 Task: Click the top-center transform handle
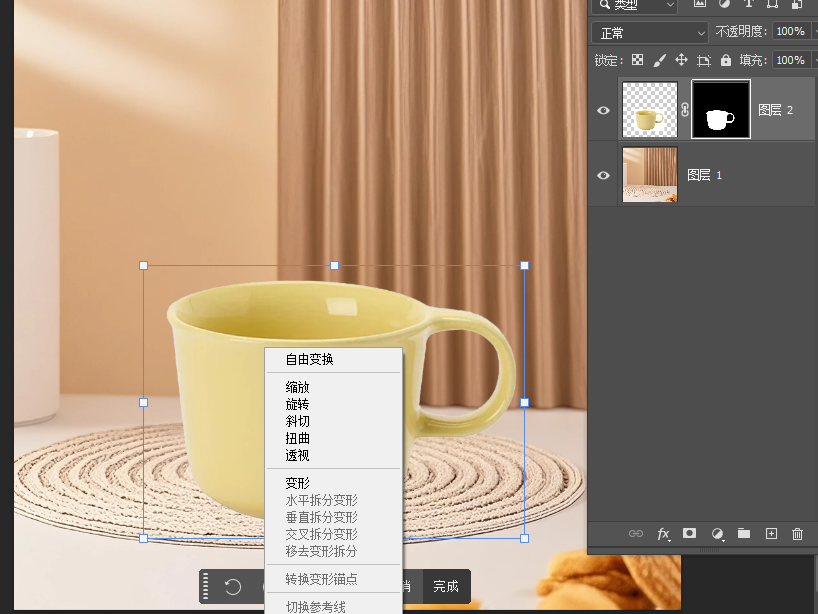334,266
